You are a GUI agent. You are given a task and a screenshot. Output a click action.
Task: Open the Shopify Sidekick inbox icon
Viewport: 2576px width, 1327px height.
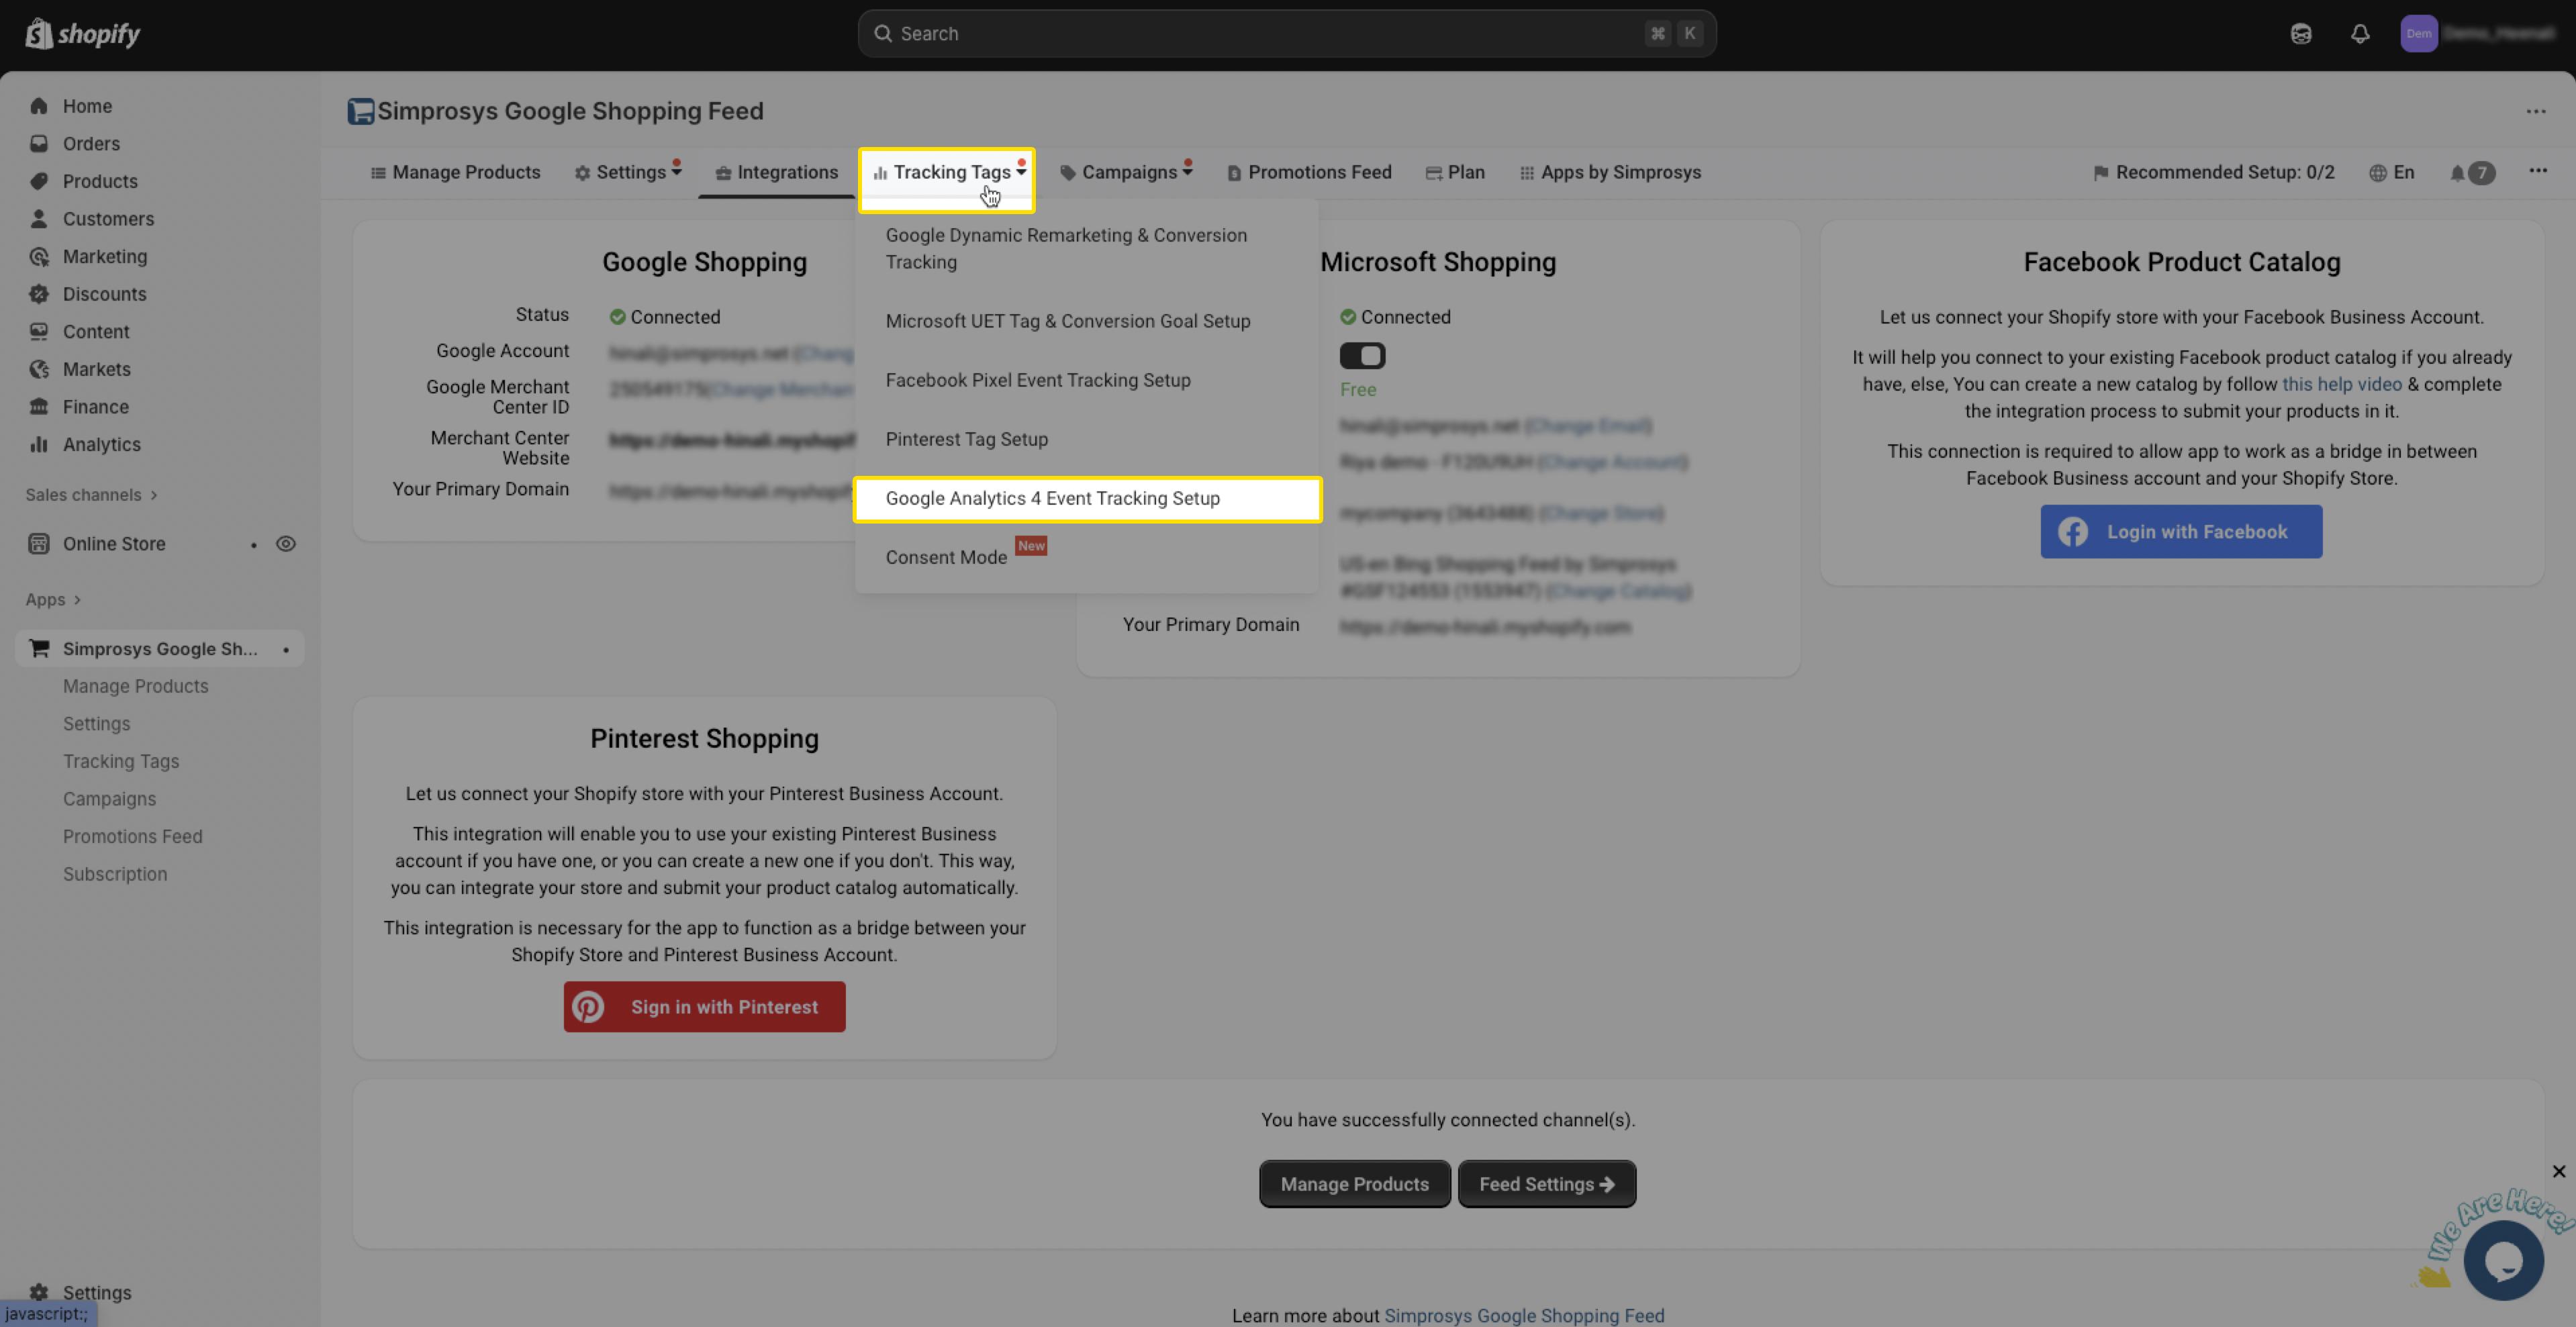tap(2301, 34)
